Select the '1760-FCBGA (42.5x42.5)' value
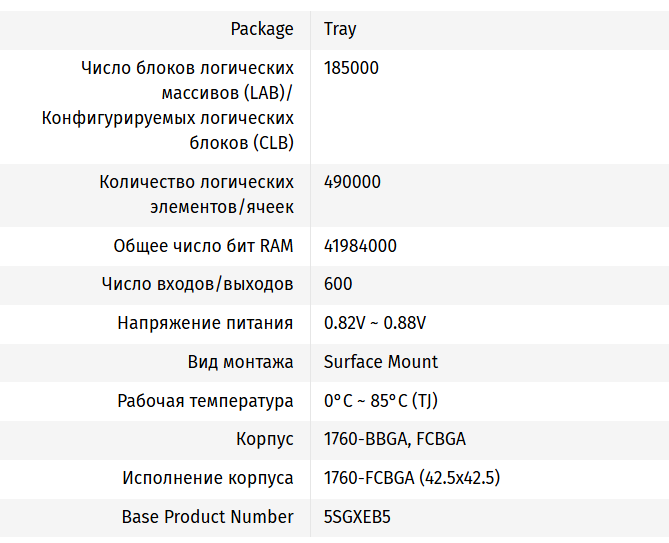The height and width of the screenshot is (543, 669). point(412,478)
